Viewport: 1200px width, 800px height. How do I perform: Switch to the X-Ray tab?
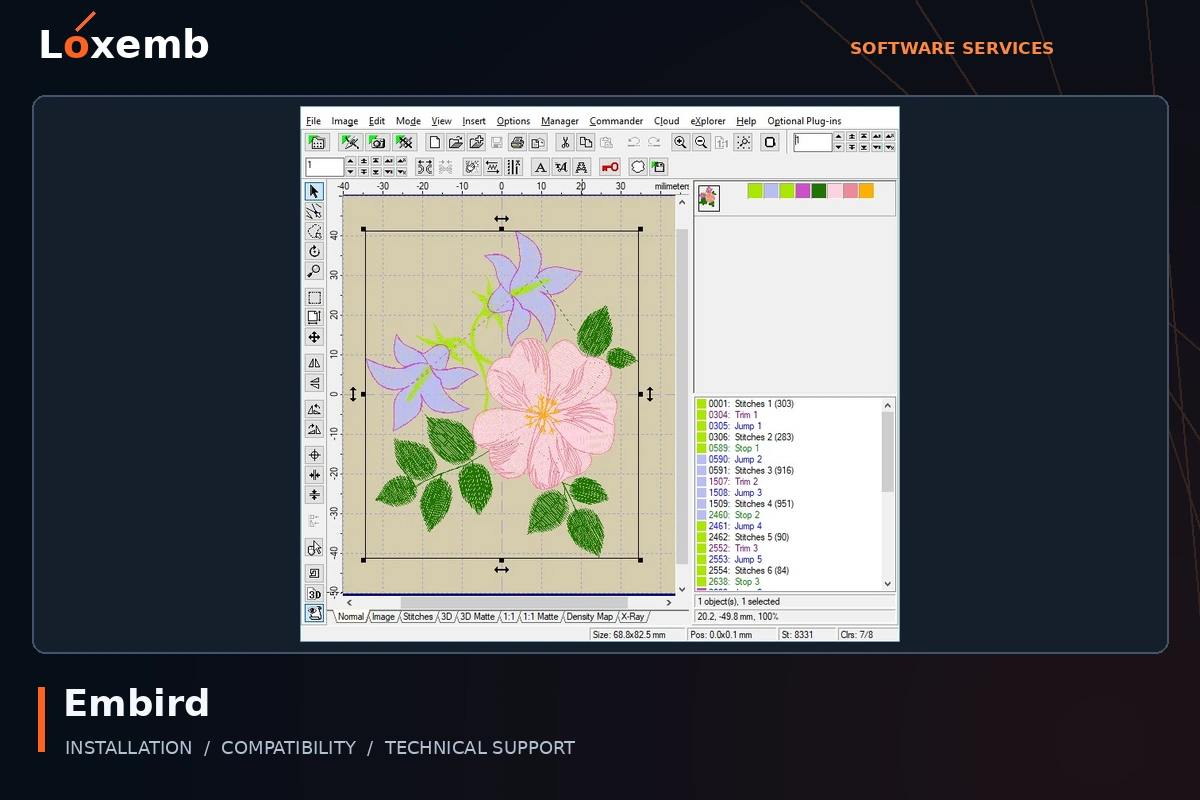coord(633,617)
